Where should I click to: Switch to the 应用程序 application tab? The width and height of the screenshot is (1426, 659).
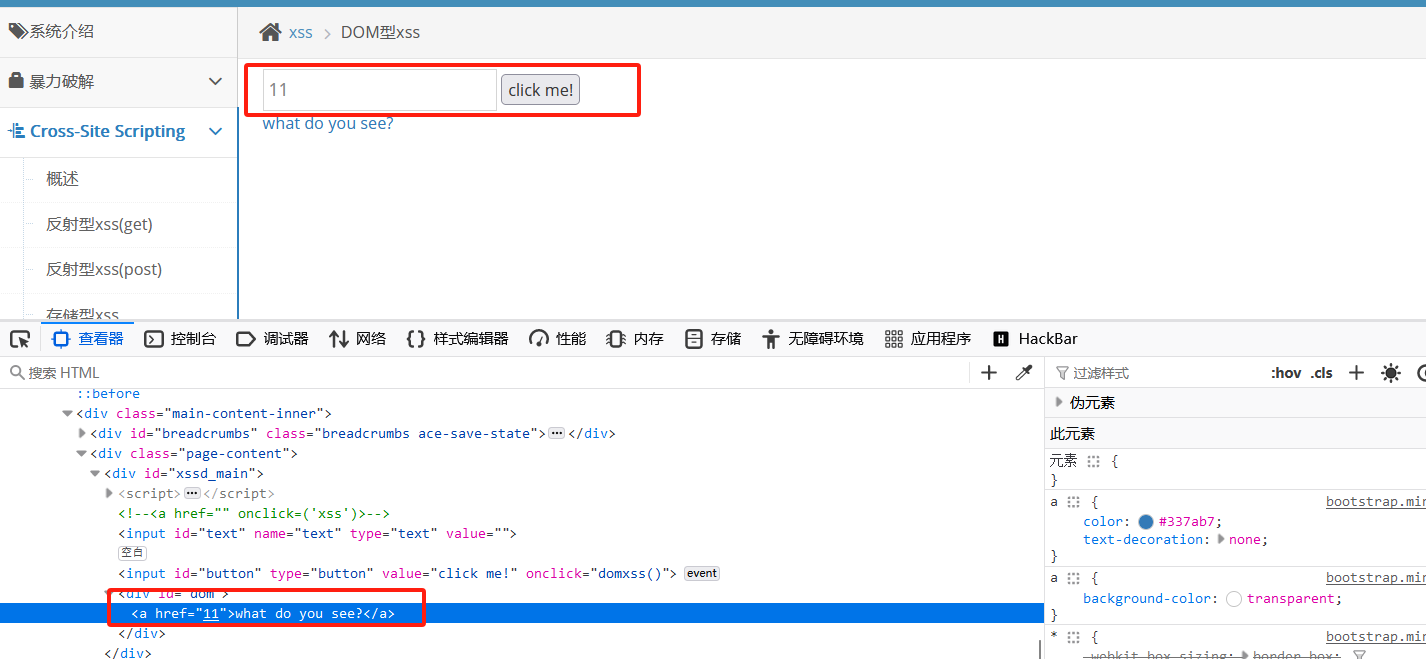928,339
